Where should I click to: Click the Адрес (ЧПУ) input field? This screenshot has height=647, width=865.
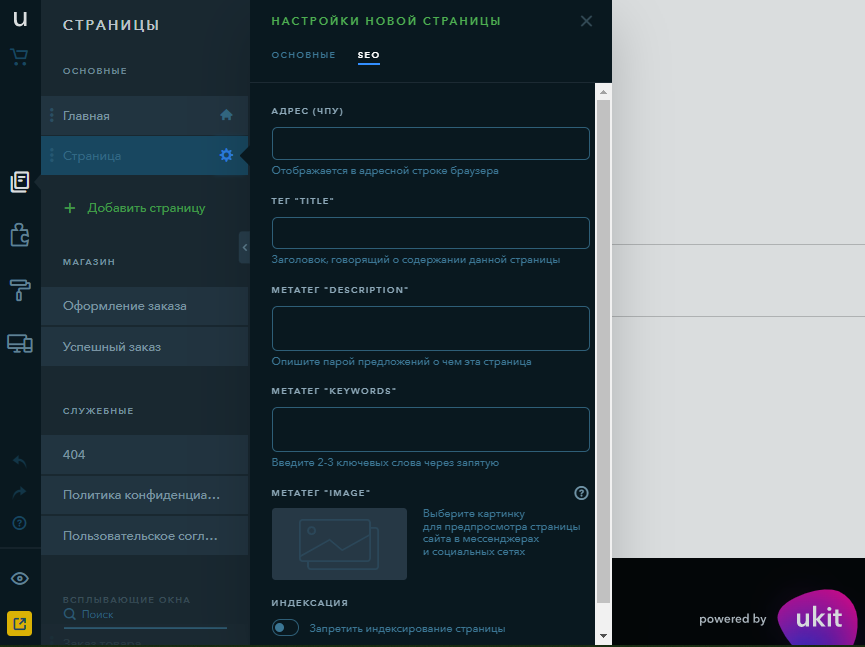(x=430, y=144)
